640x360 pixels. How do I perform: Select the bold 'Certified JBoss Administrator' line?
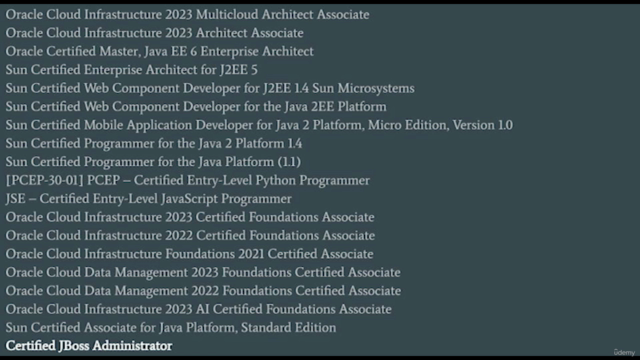tap(89, 346)
